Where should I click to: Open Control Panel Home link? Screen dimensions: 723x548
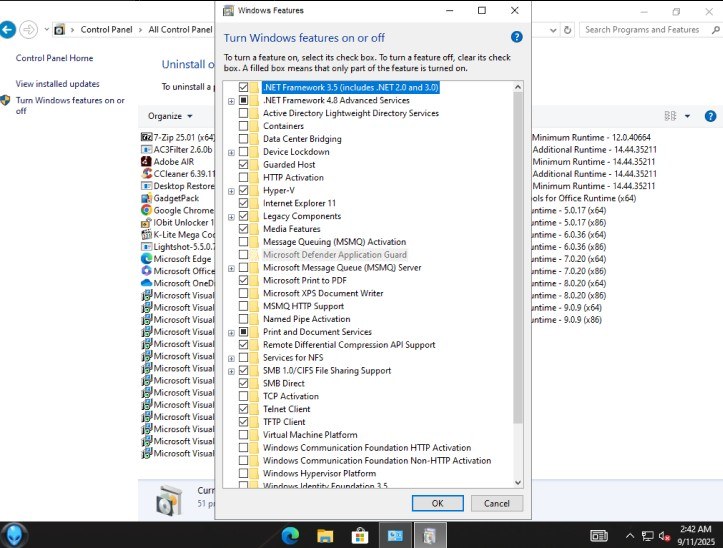54,58
